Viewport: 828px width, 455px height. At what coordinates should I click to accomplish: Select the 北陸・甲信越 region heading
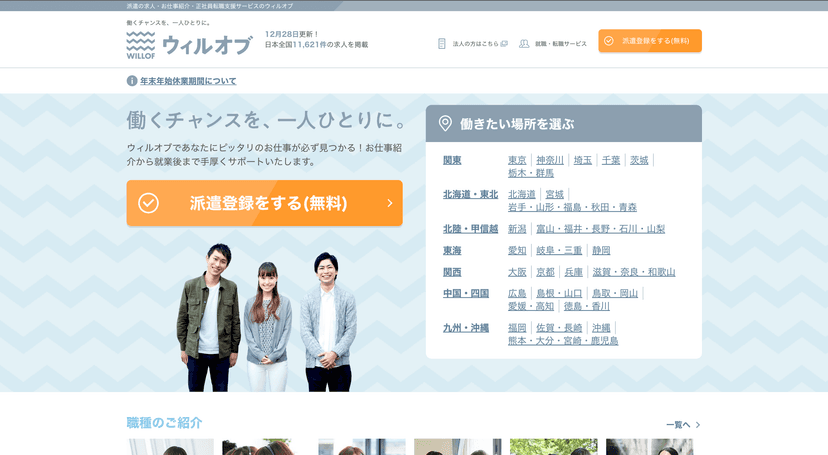[x=471, y=229]
